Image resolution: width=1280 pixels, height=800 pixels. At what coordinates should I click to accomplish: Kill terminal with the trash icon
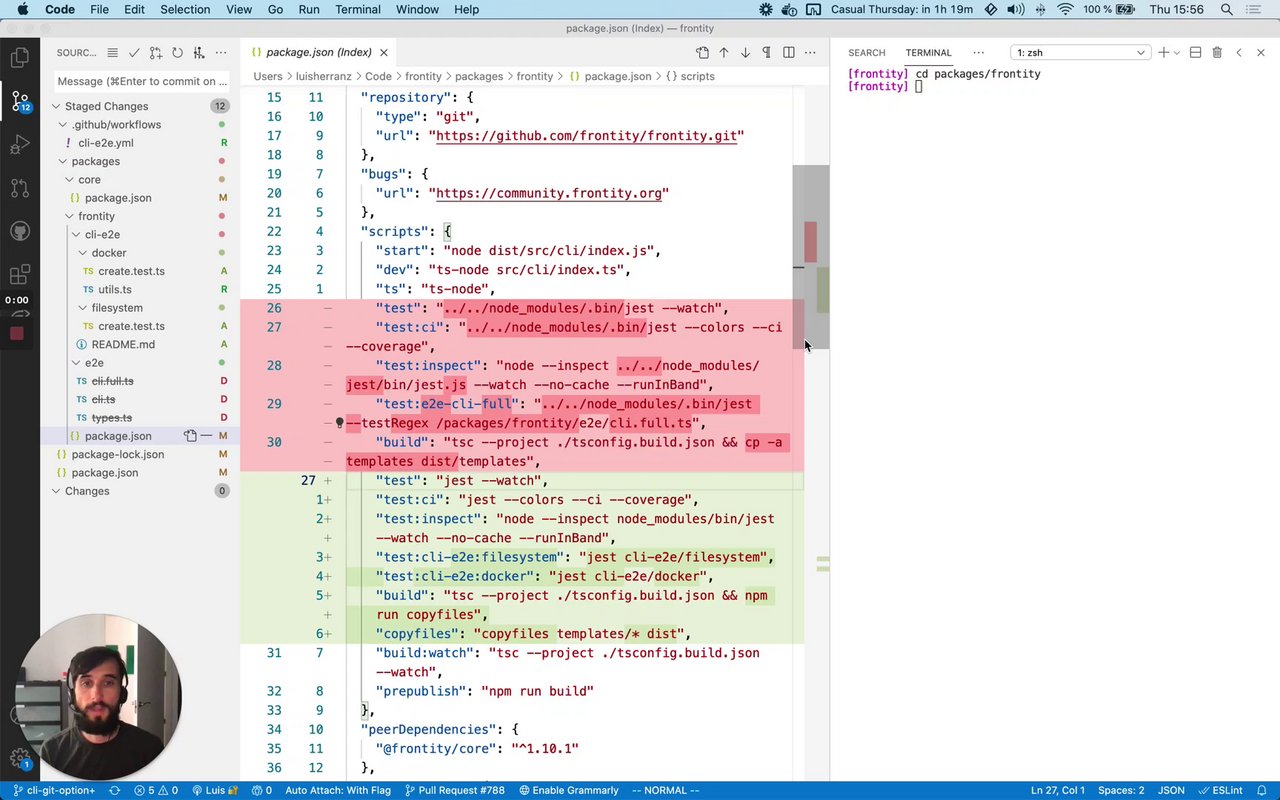click(1217, 52)
